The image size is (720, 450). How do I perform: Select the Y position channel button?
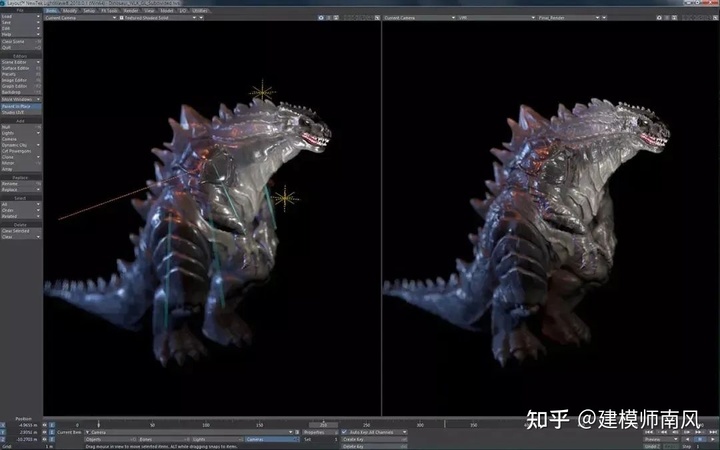coord(3,432)
